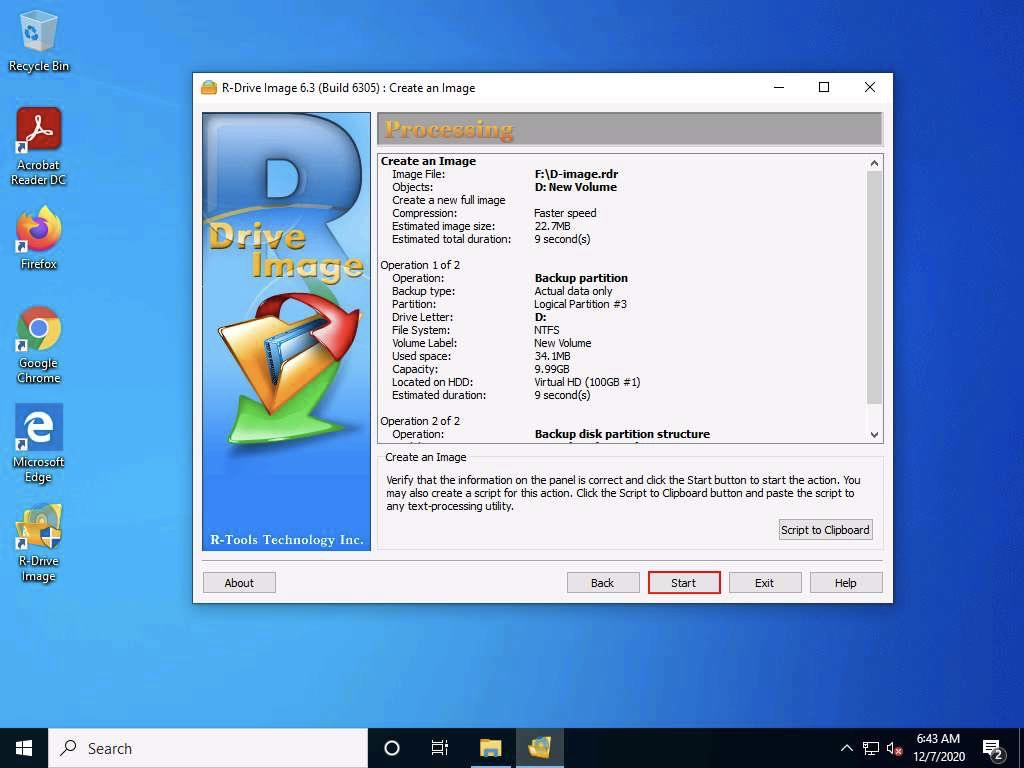Click the taskbar Search box
Image resolution: width=1024 pixels, height=768 pixels.
[208, 748]
